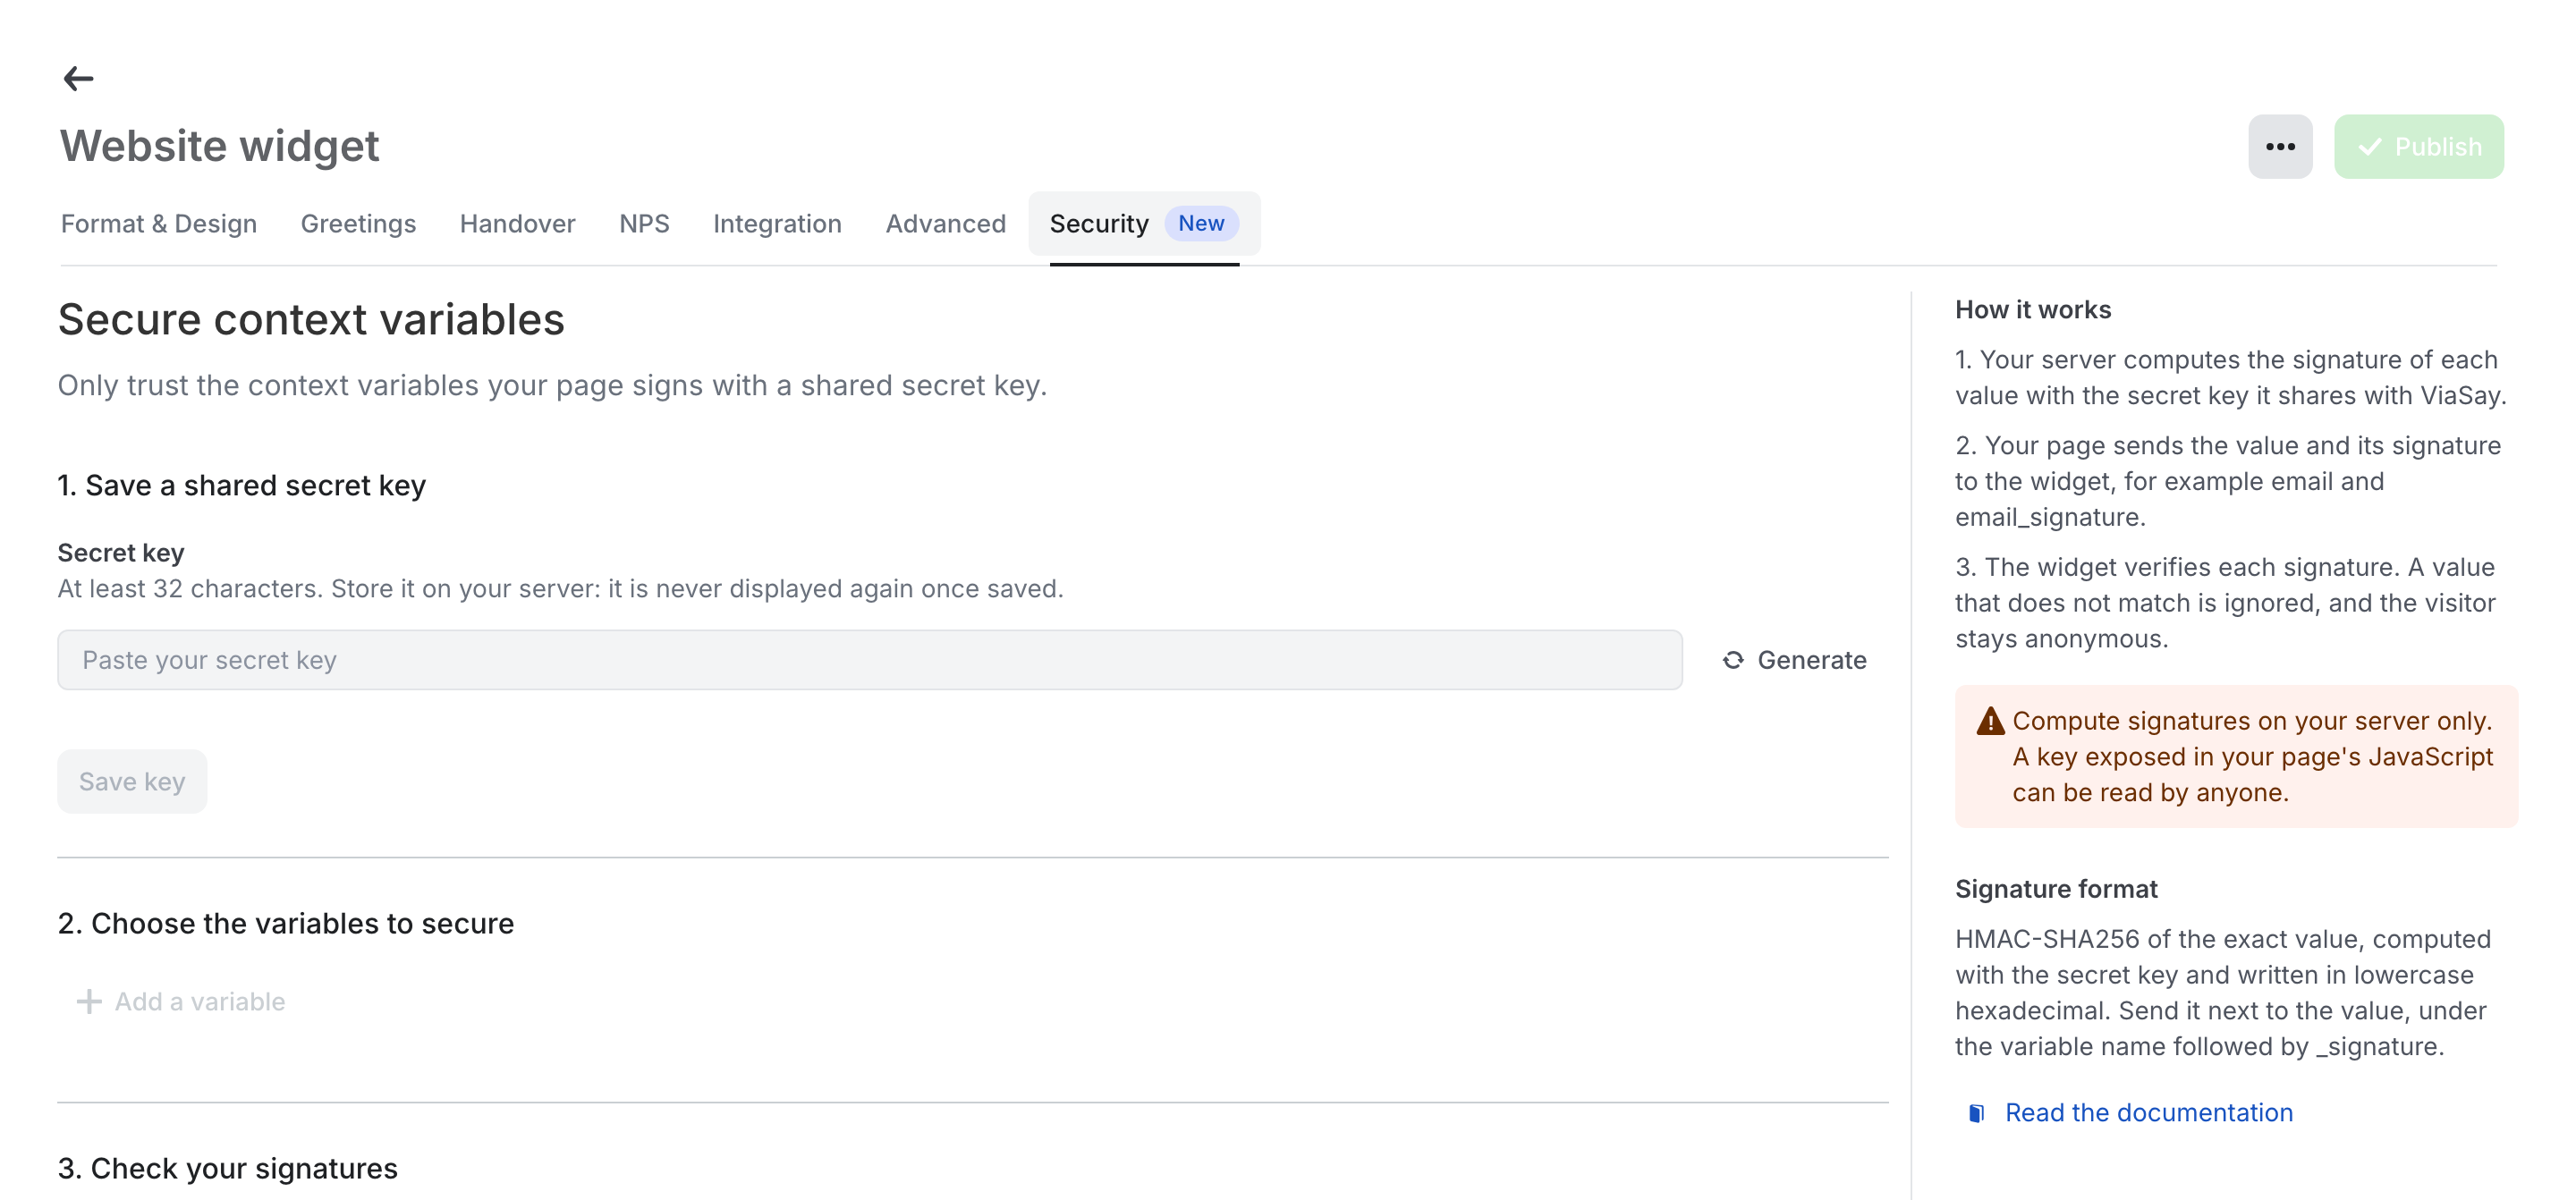Click Generate to create a secret key
The height and width of the screenshot is (1200, 2576).
pos(1794,660)
